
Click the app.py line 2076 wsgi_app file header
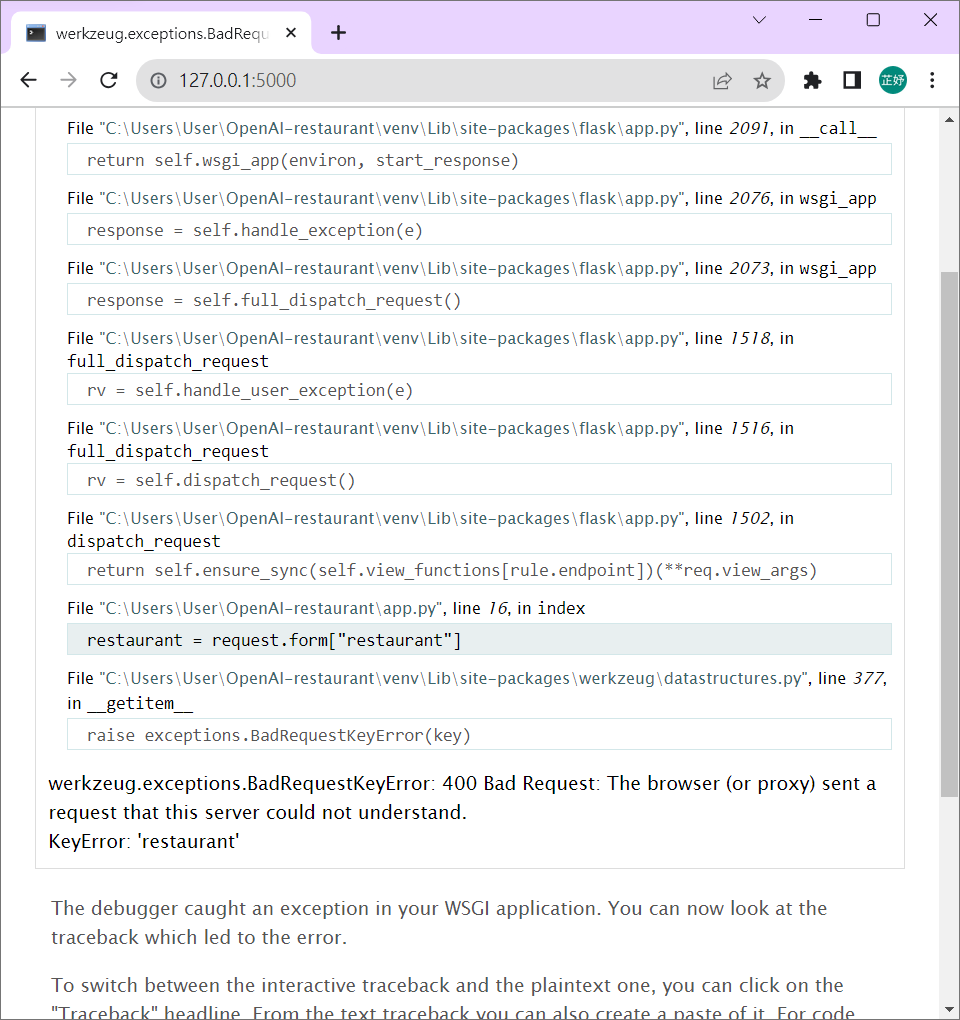(472, 198)
